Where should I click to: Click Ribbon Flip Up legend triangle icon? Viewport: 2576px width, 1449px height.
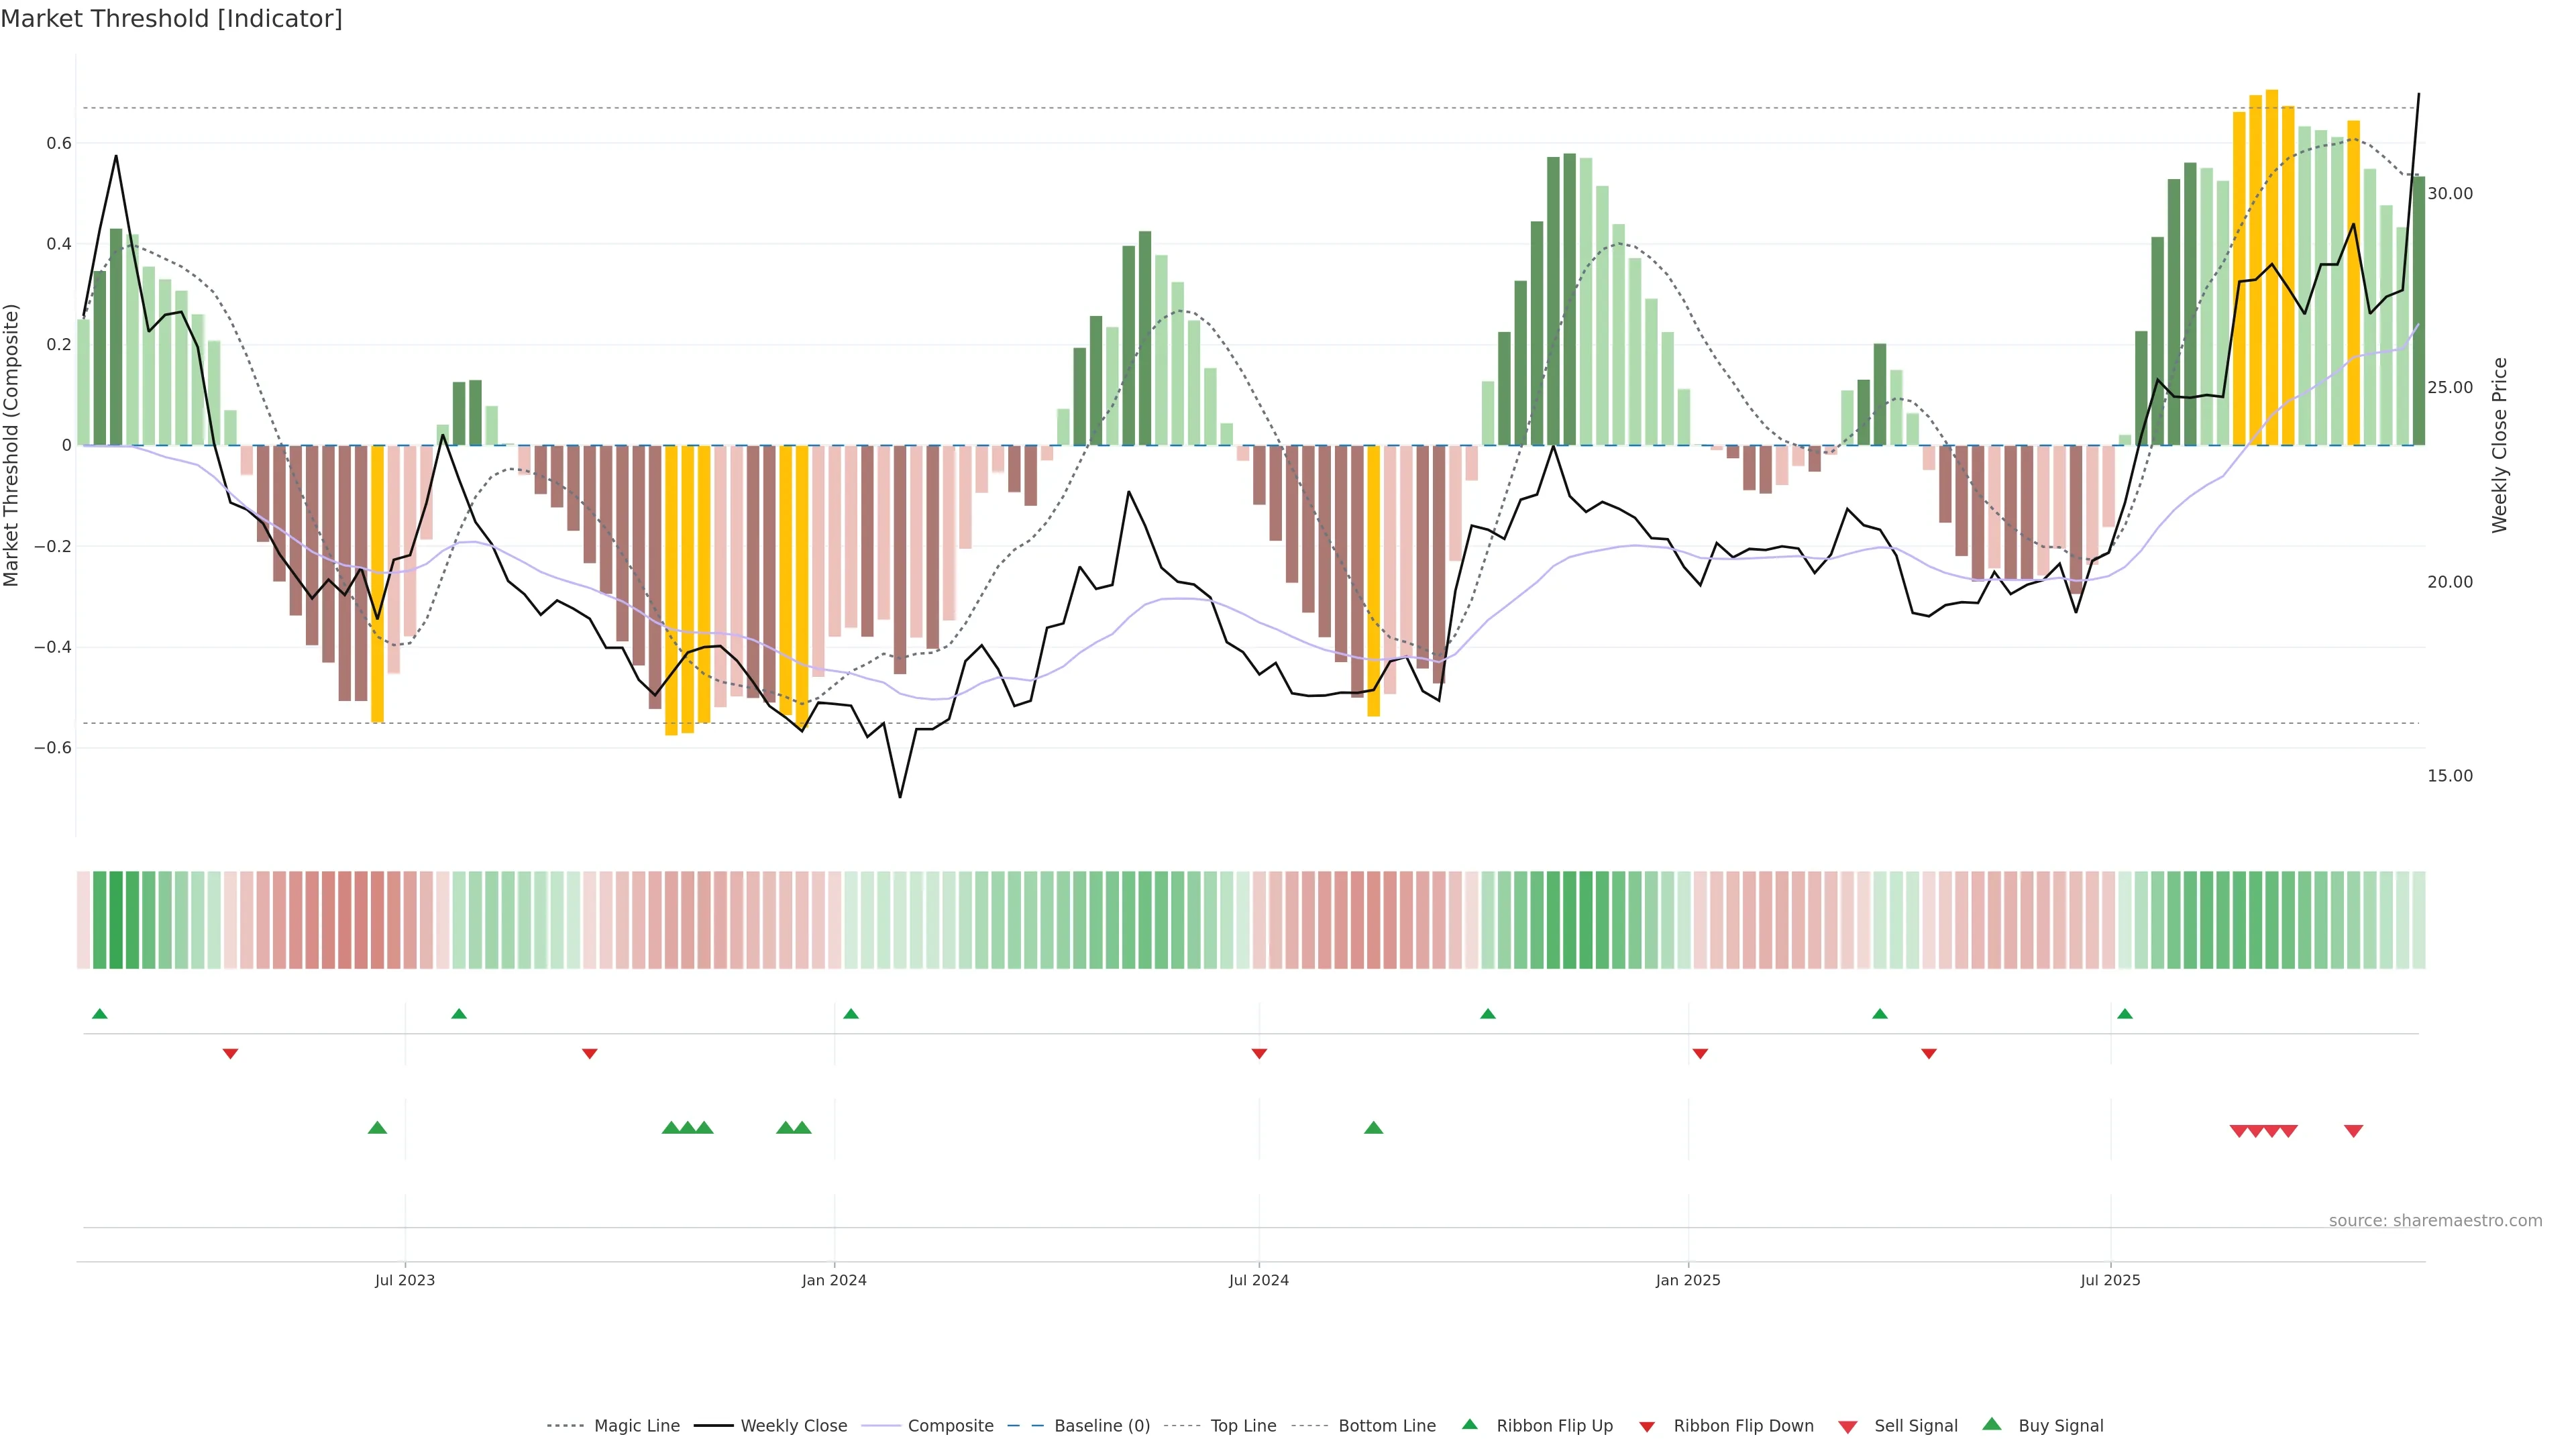coord(1469,1424)
